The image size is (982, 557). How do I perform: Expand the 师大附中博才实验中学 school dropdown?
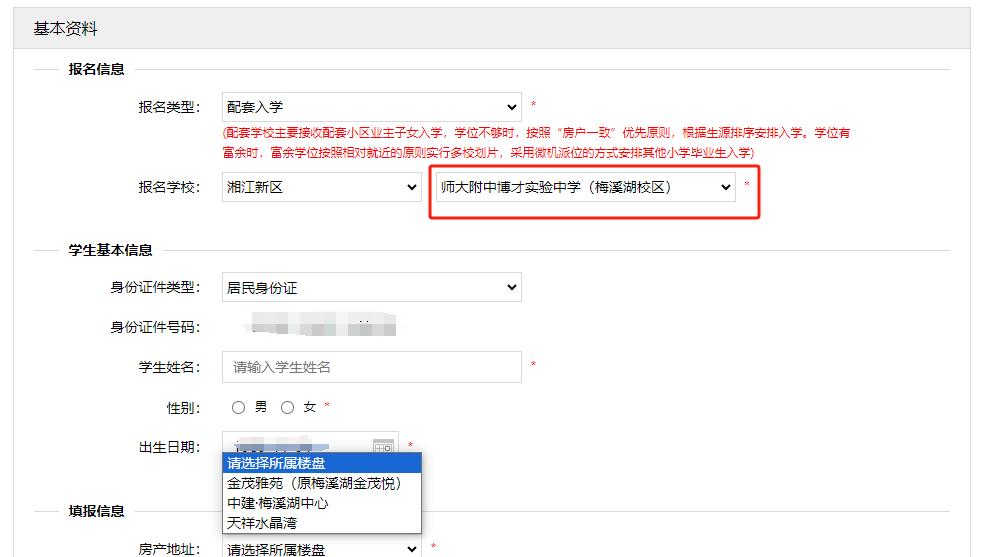click(585, 187)
